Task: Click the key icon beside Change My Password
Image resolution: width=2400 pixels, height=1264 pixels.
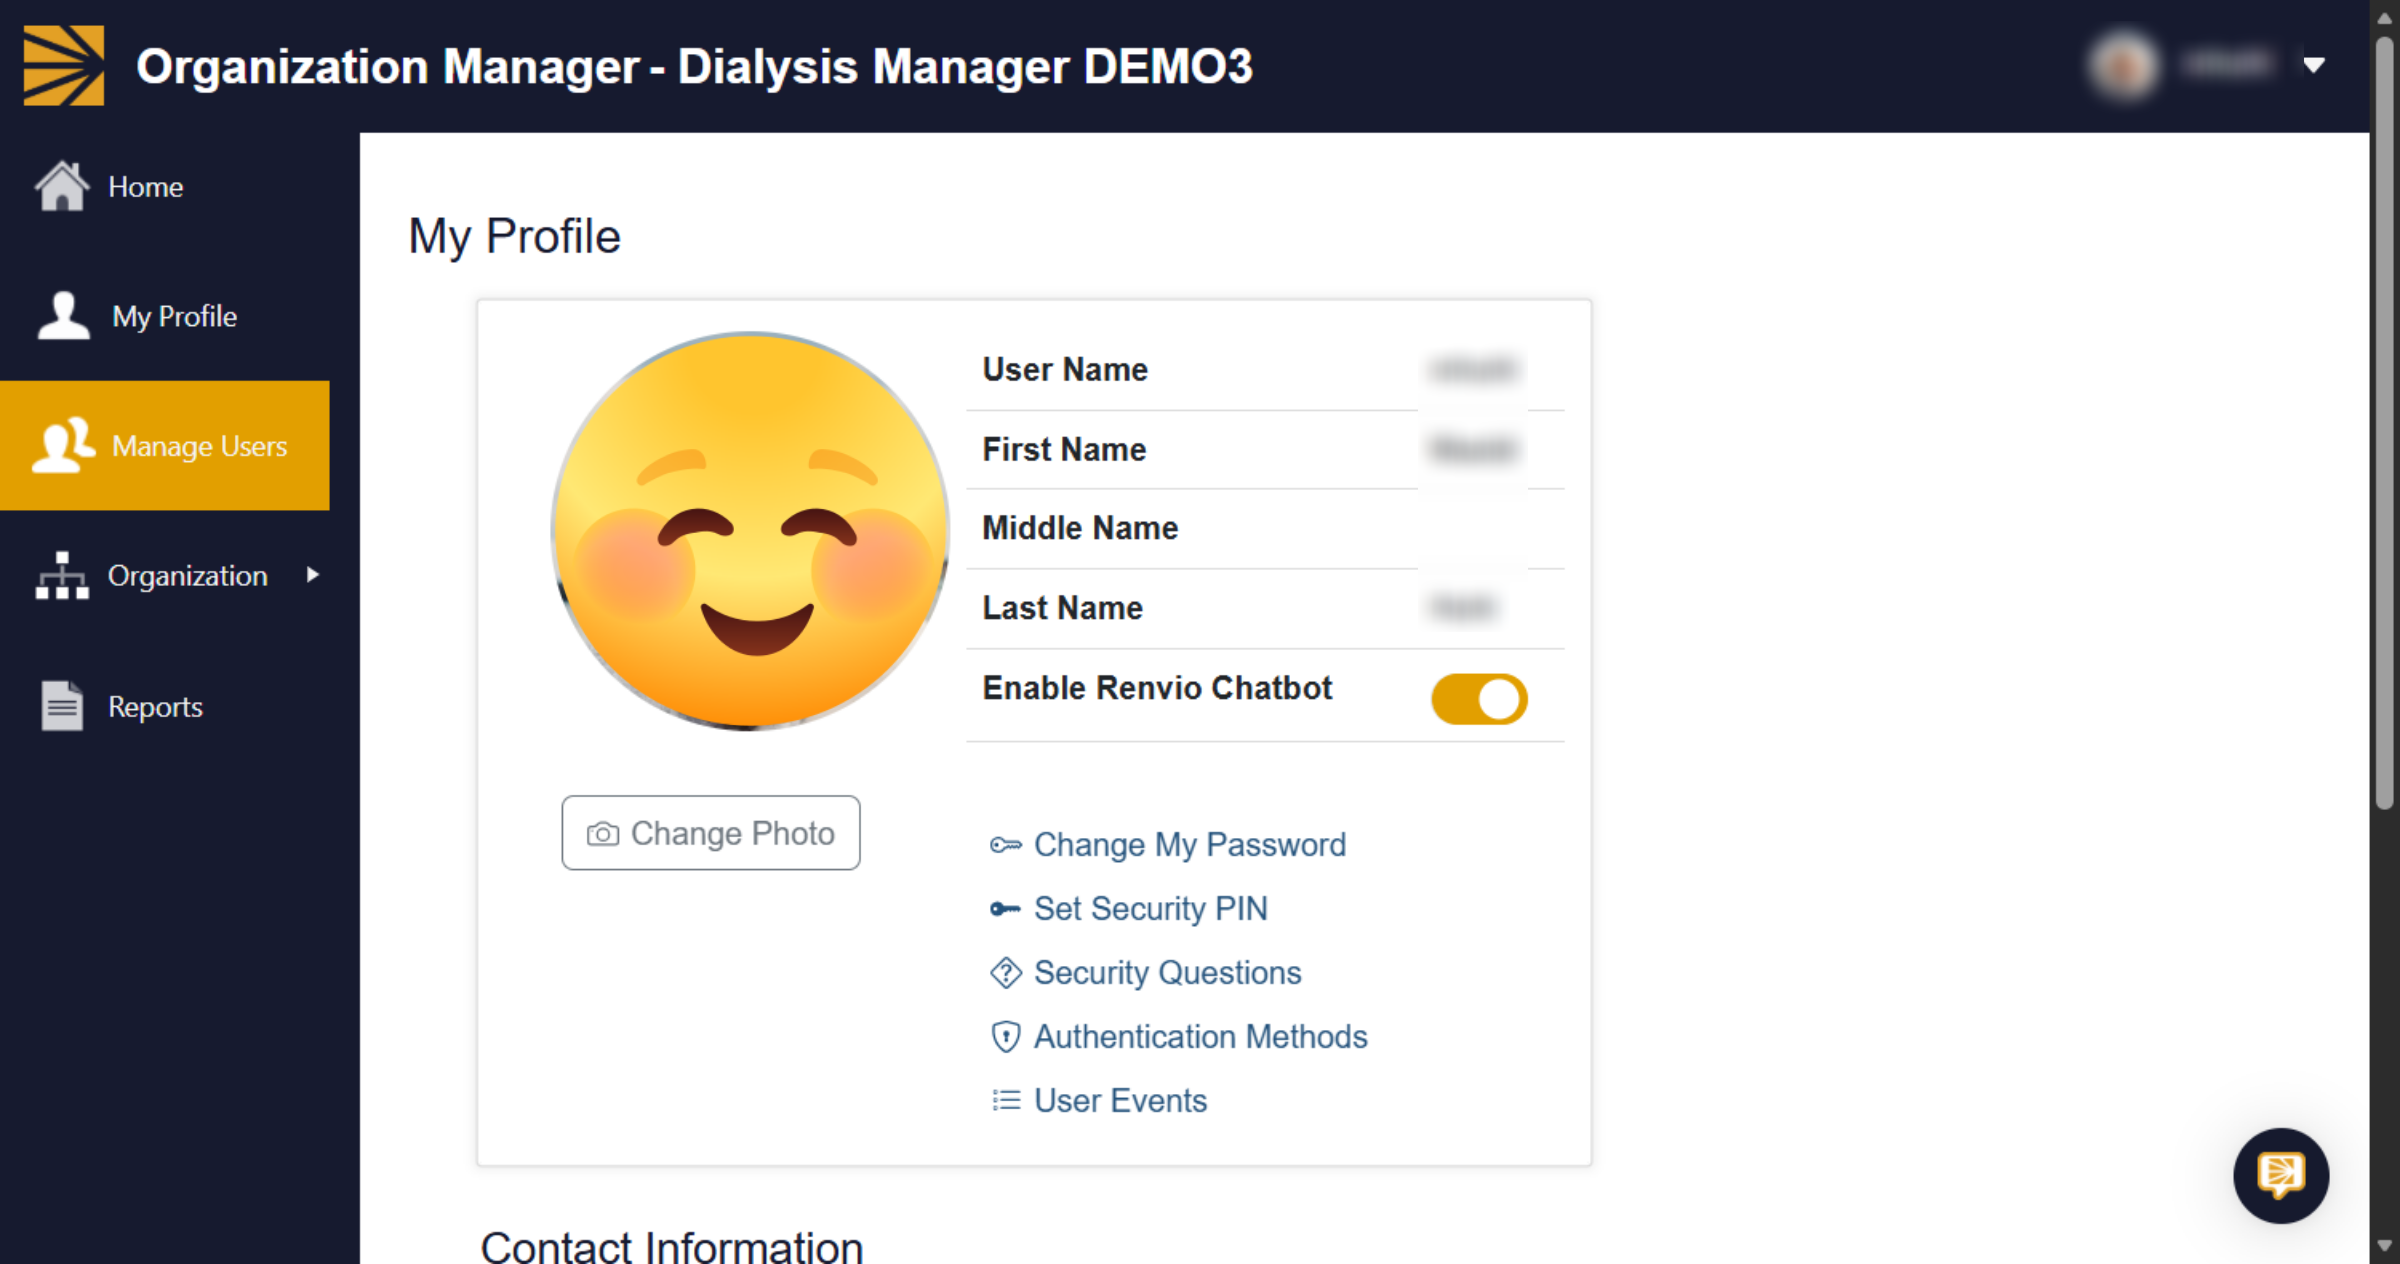Action: (x=1005, y=845)
